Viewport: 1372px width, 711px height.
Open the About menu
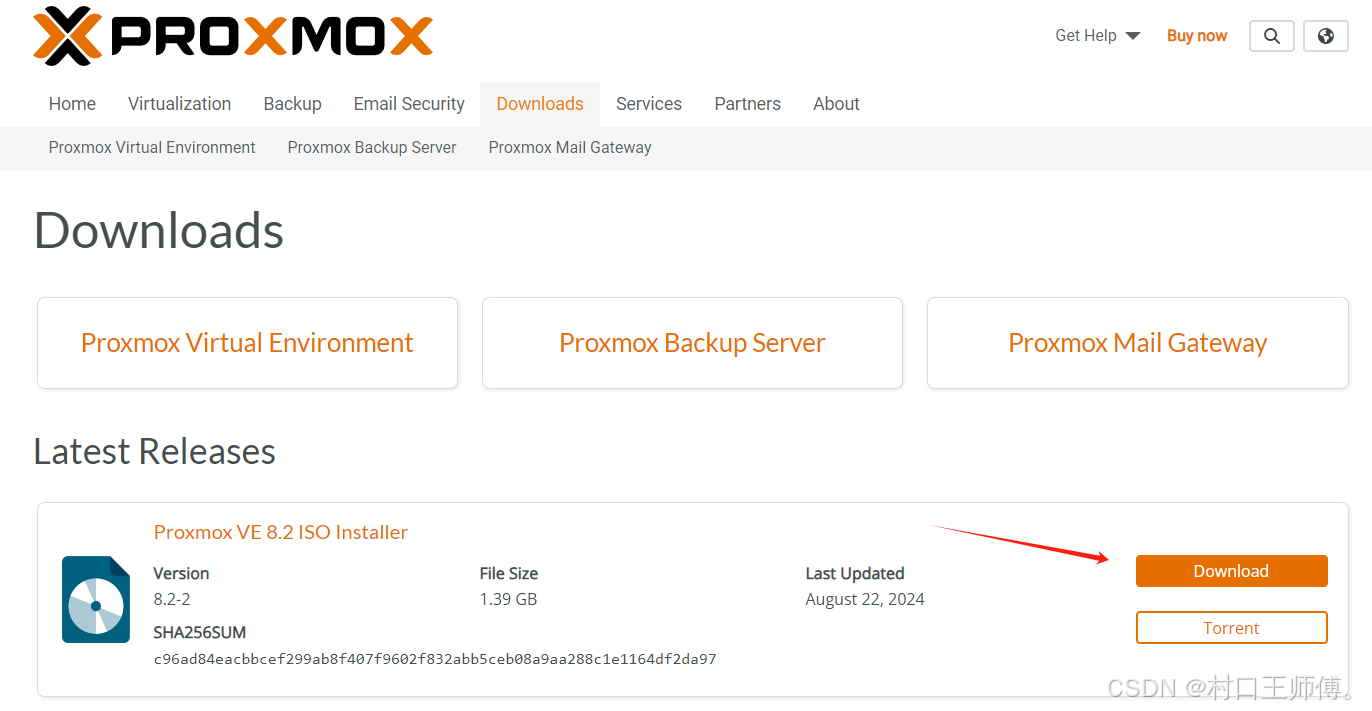pyautogui.click(x=836, y=104)
